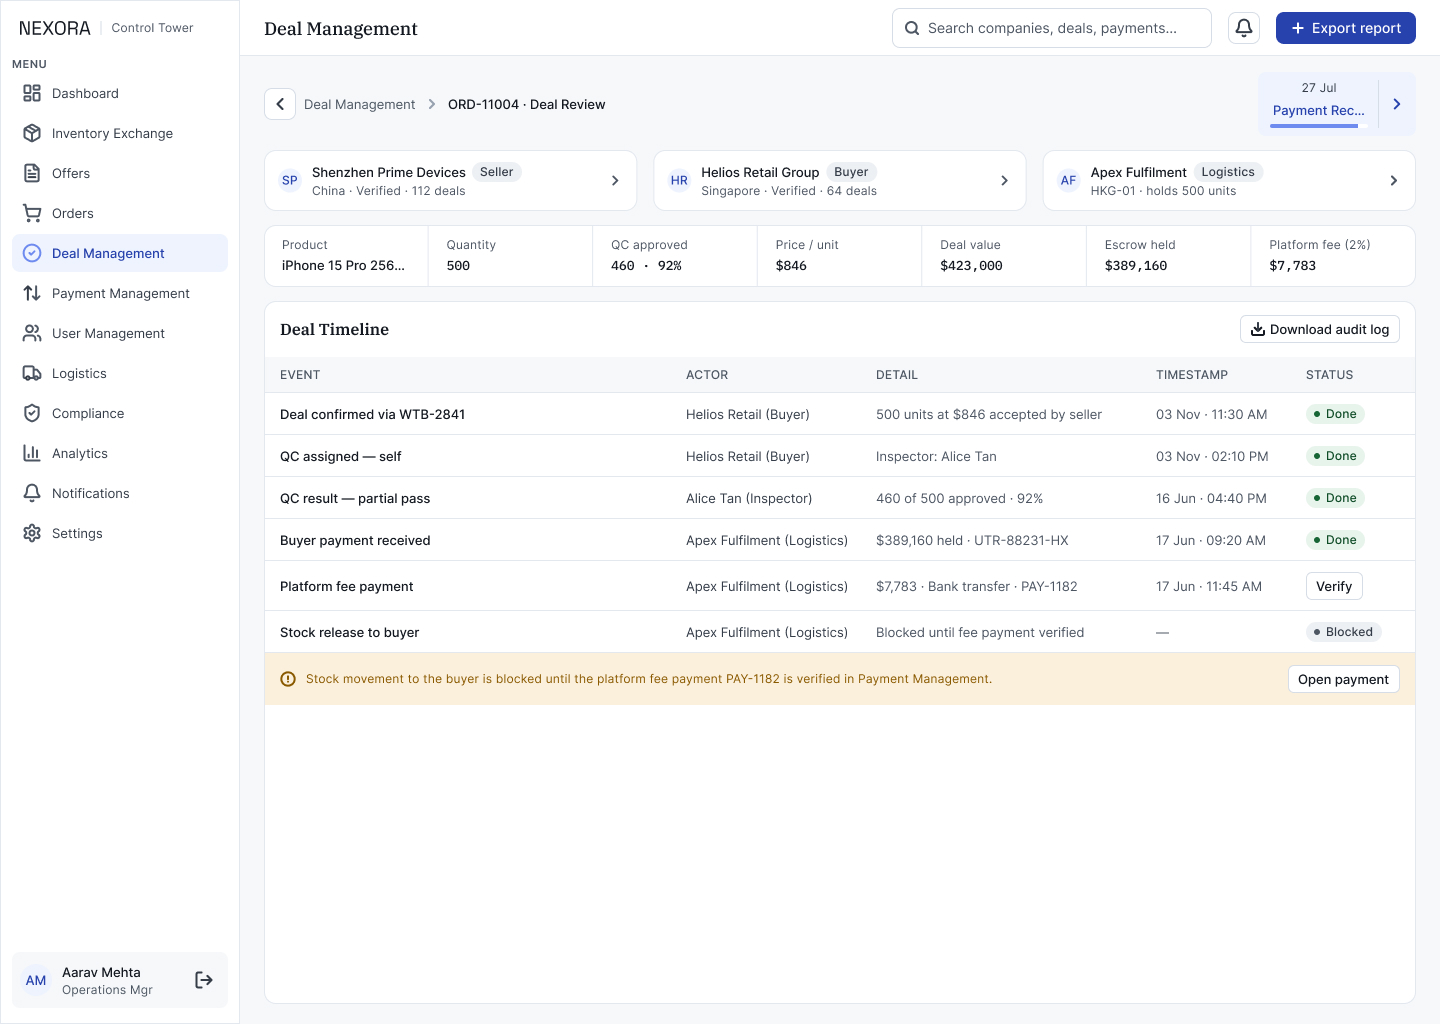Open Dashboard icon in sidebar
The image size is (1440, 1024).
click(32, 93)
